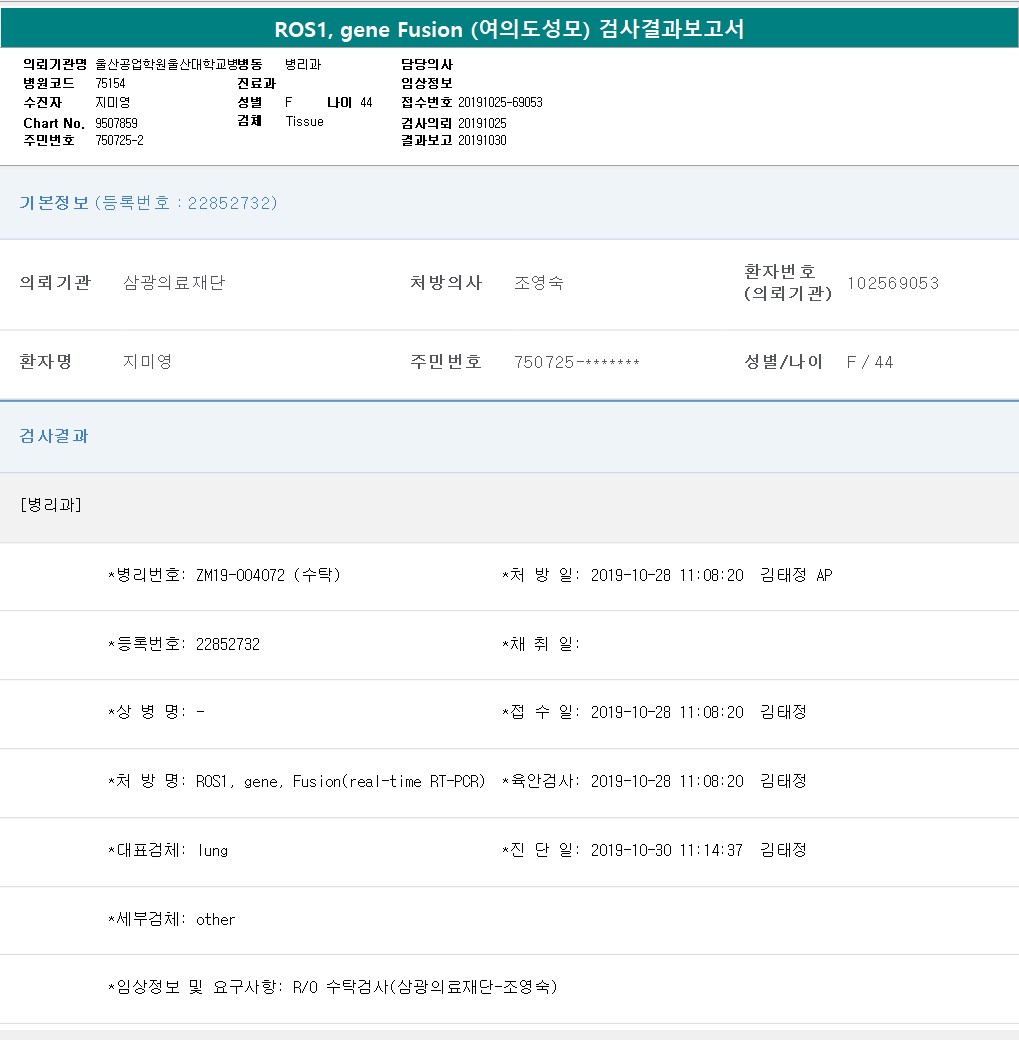Image resolution: width=1019 pixels, height=1040 pixels.
Task: Click gender/age value 'F / 44'
Action: click(870, 362)
